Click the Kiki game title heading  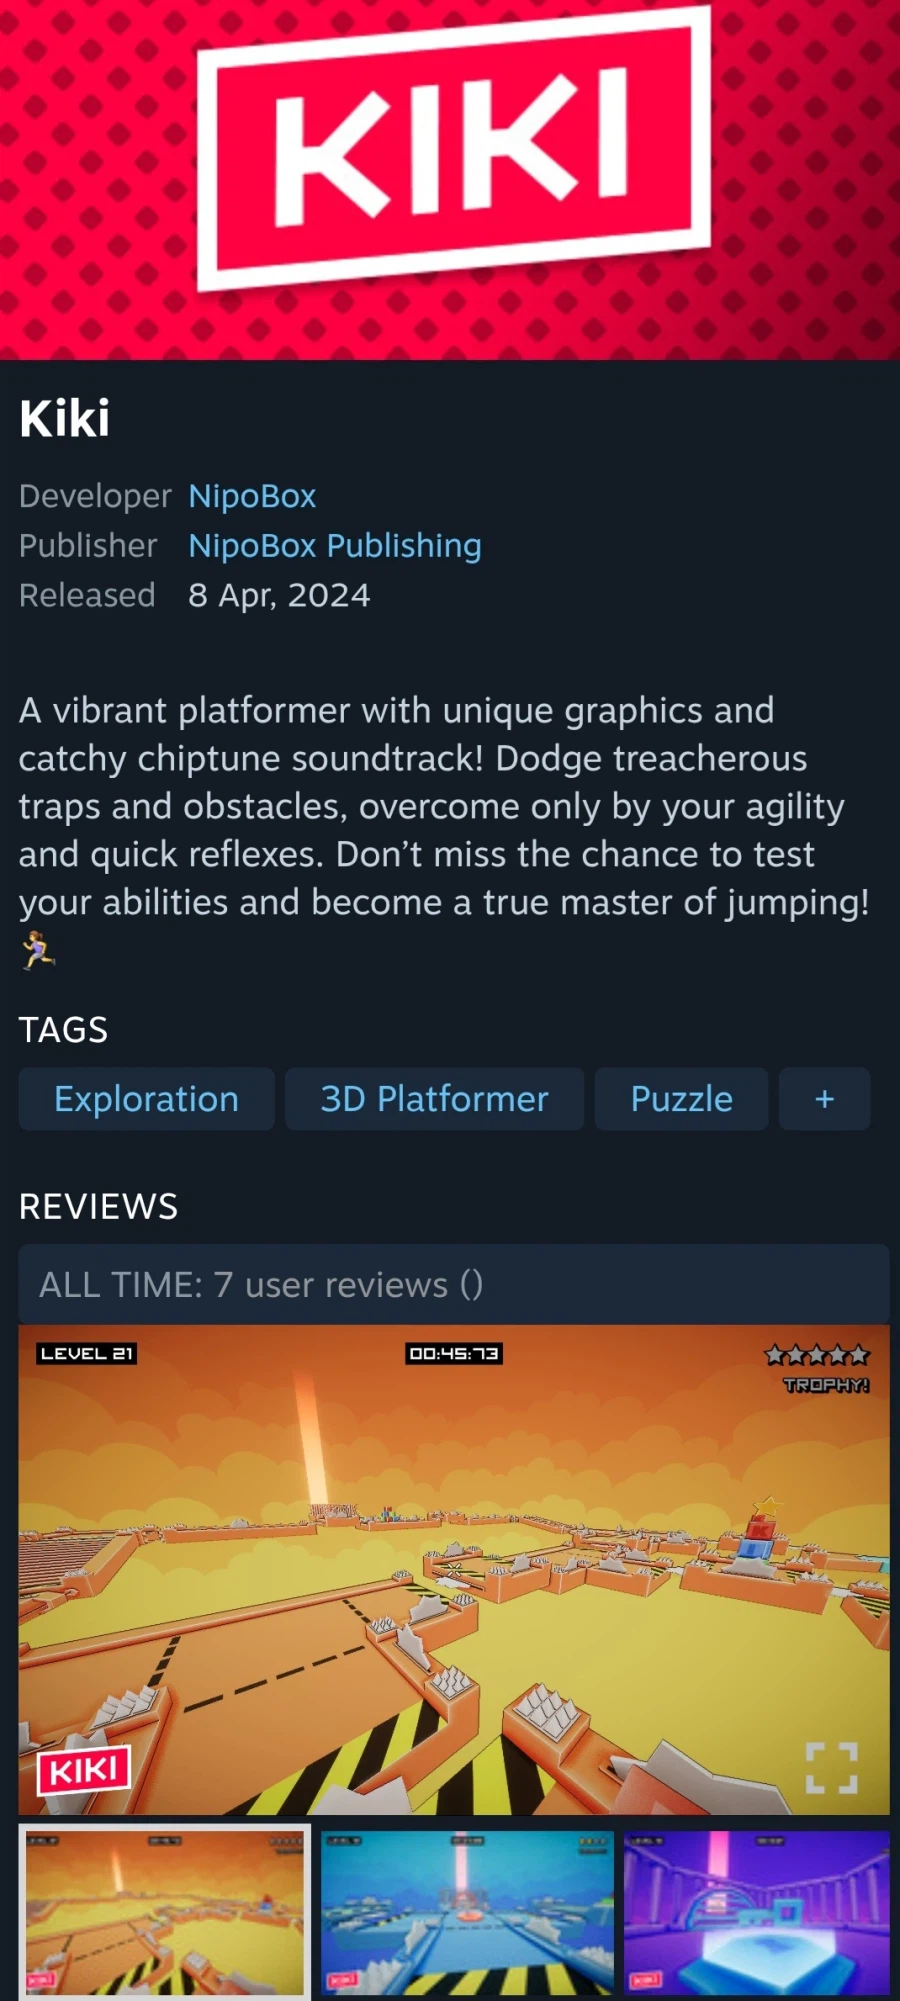coord(65,418)
